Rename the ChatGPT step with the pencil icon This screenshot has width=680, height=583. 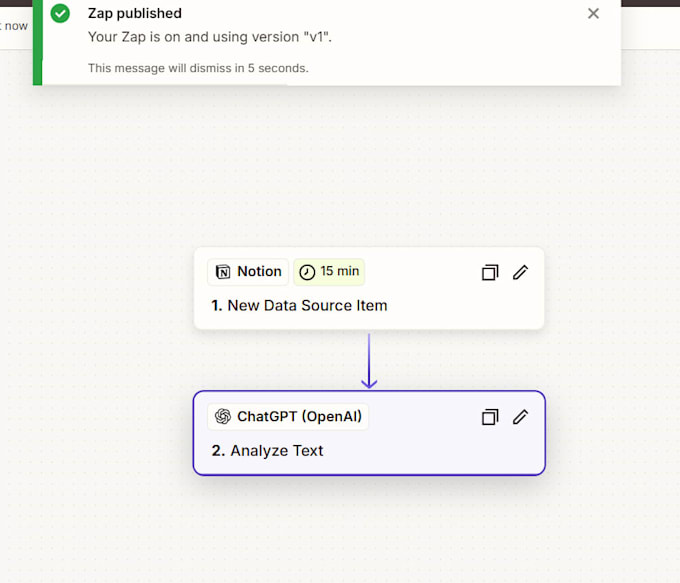pos(520,417)
